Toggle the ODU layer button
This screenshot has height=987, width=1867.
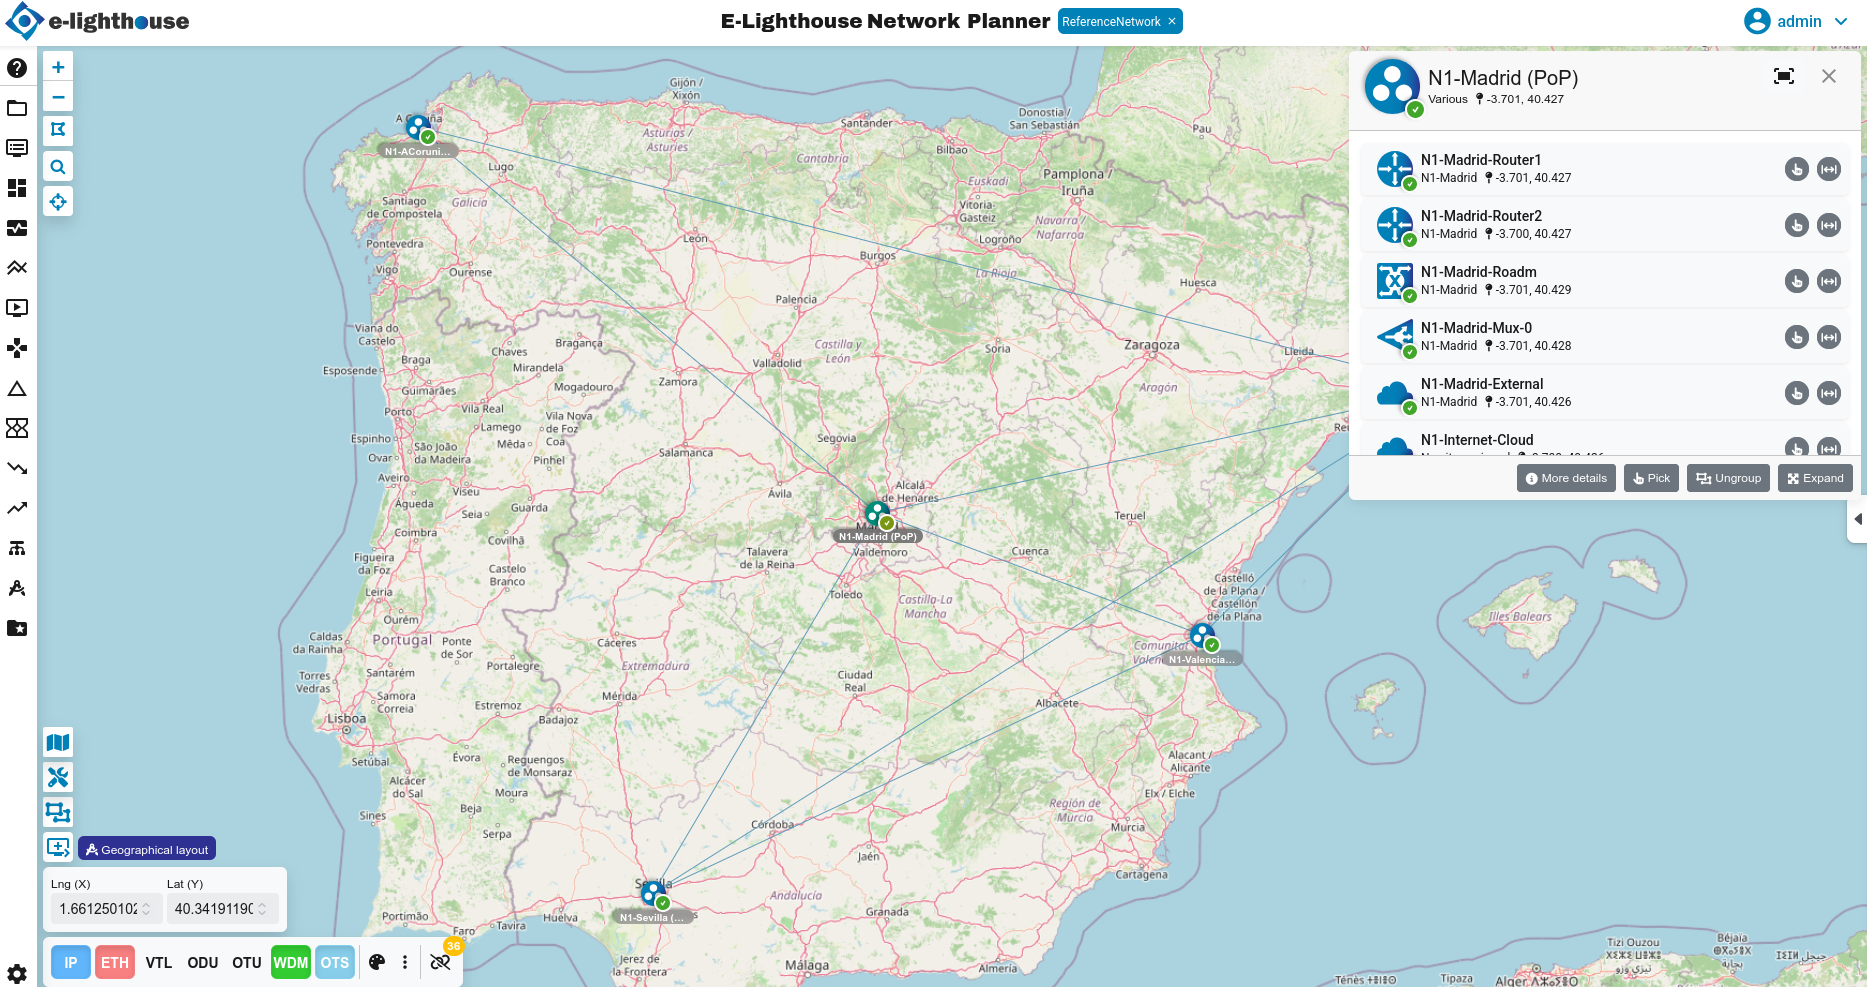[x=203, y=962]
